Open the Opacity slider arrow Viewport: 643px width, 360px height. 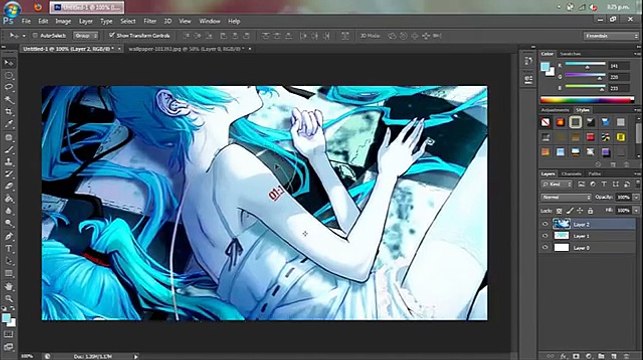[x=636, y=197]
